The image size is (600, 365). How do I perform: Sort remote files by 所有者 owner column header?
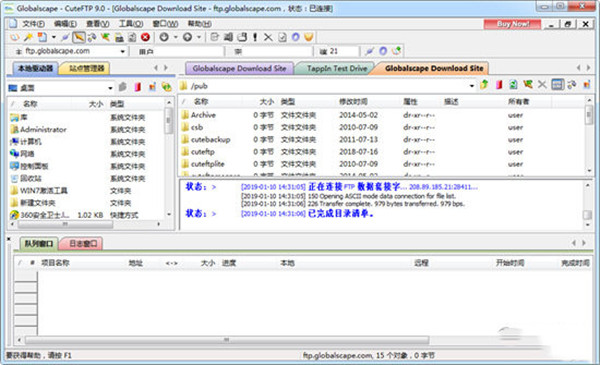tap(518, 101)
